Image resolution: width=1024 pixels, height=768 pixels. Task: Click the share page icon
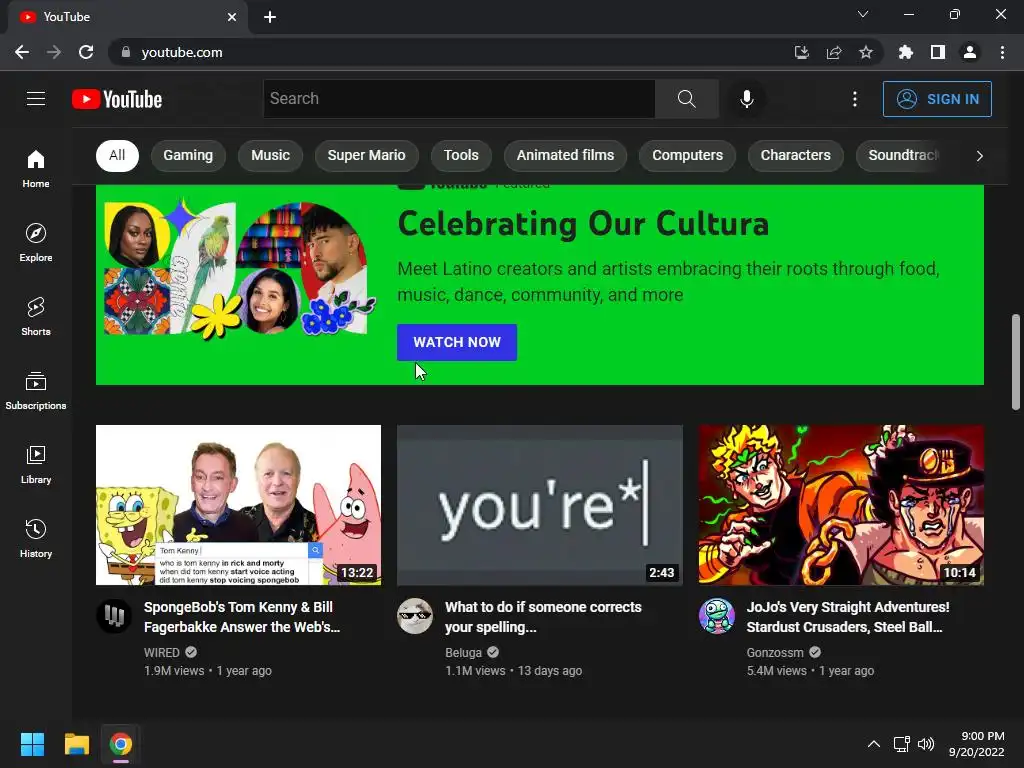point(833,52)
